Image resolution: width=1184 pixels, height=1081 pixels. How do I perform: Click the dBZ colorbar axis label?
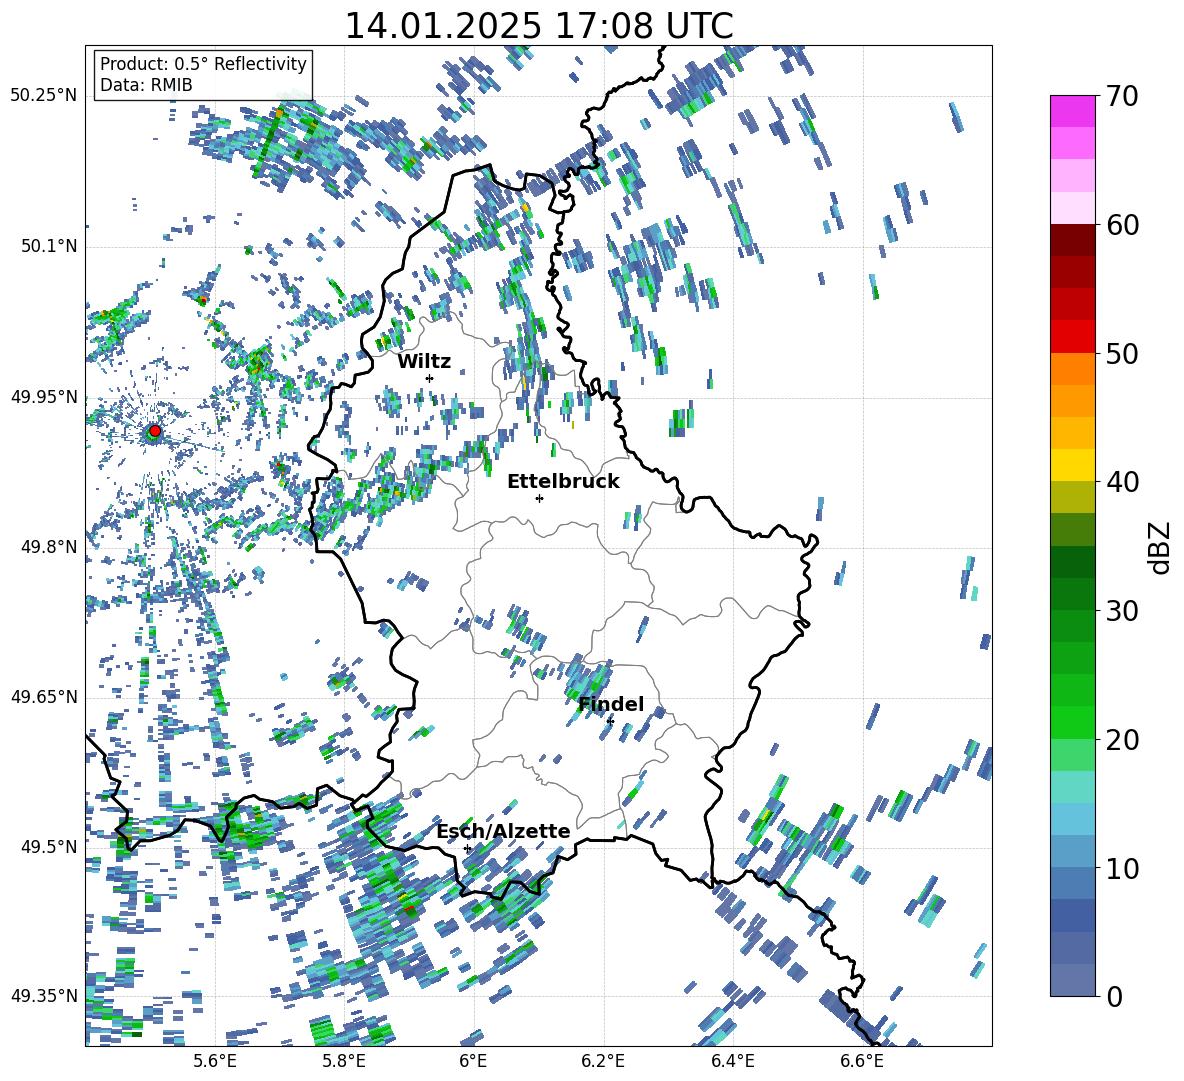(1161, 547)
